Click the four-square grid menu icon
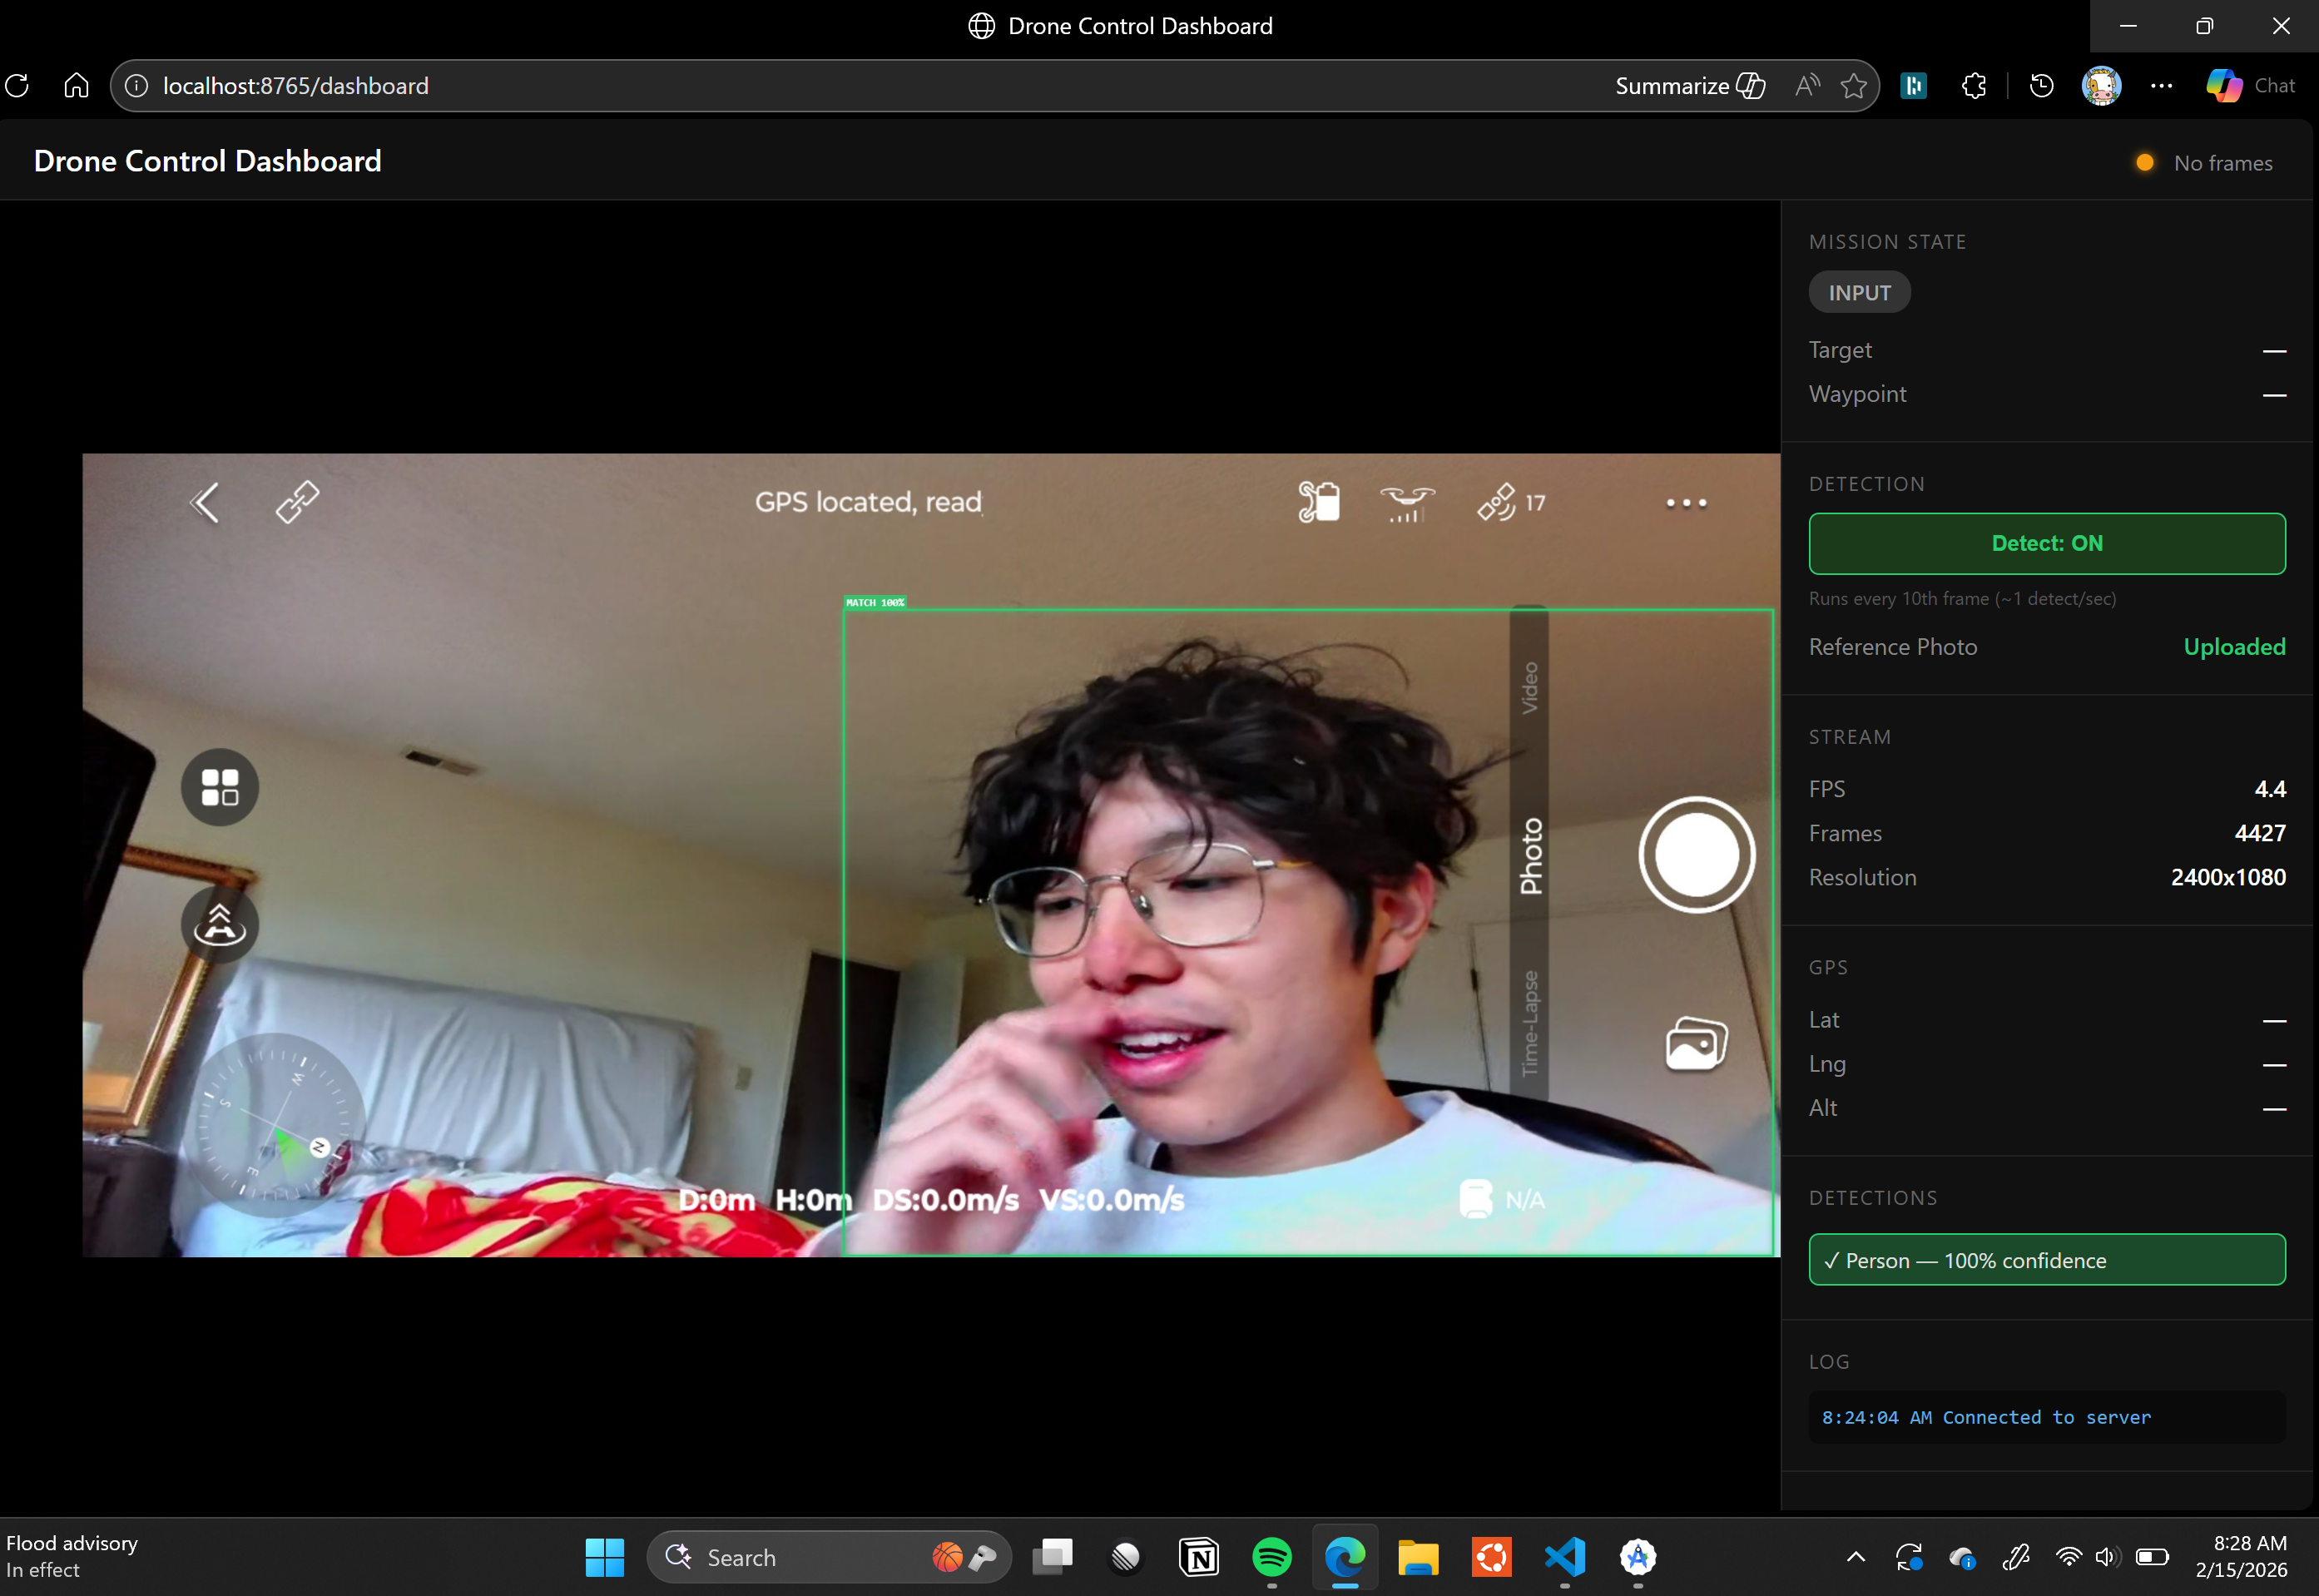Viewport: 2319px width, 1596px height. pyautogui.click(x=220, y=787)
